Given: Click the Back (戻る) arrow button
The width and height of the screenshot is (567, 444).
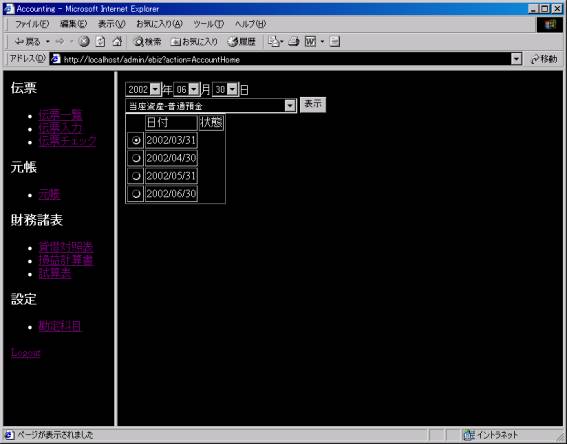Looking at the screenshot, I should 27,42.
